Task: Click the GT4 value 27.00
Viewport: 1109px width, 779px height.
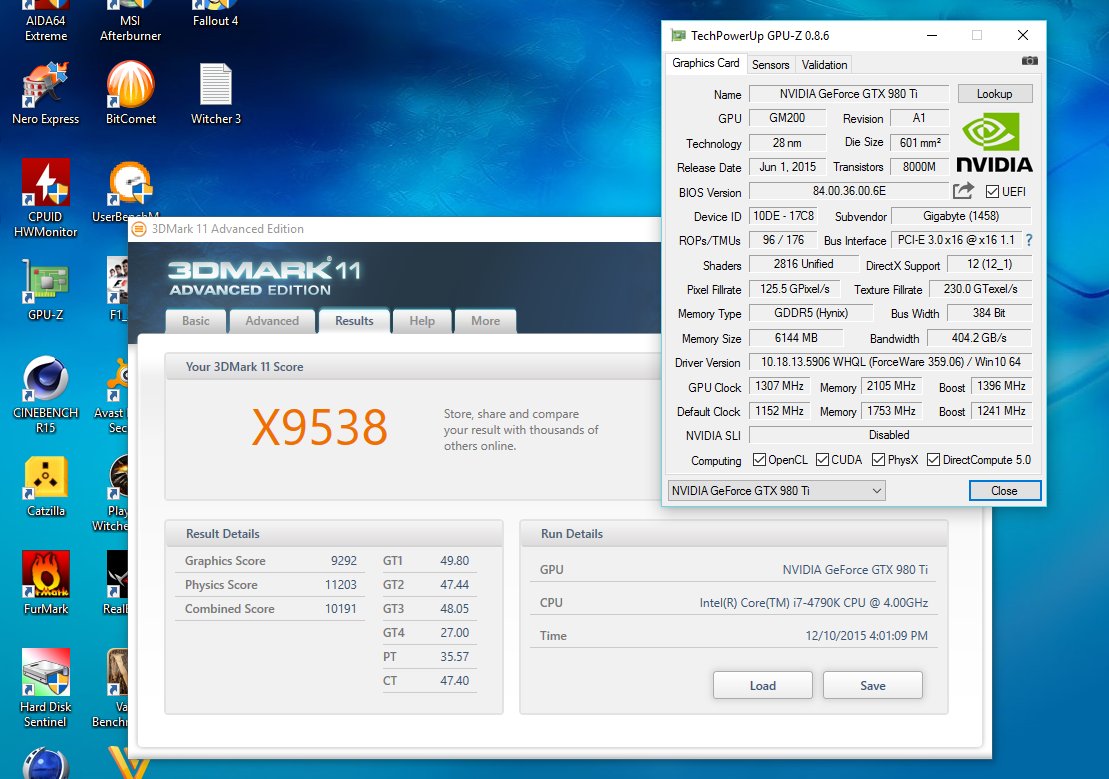Action: (455, 633)
